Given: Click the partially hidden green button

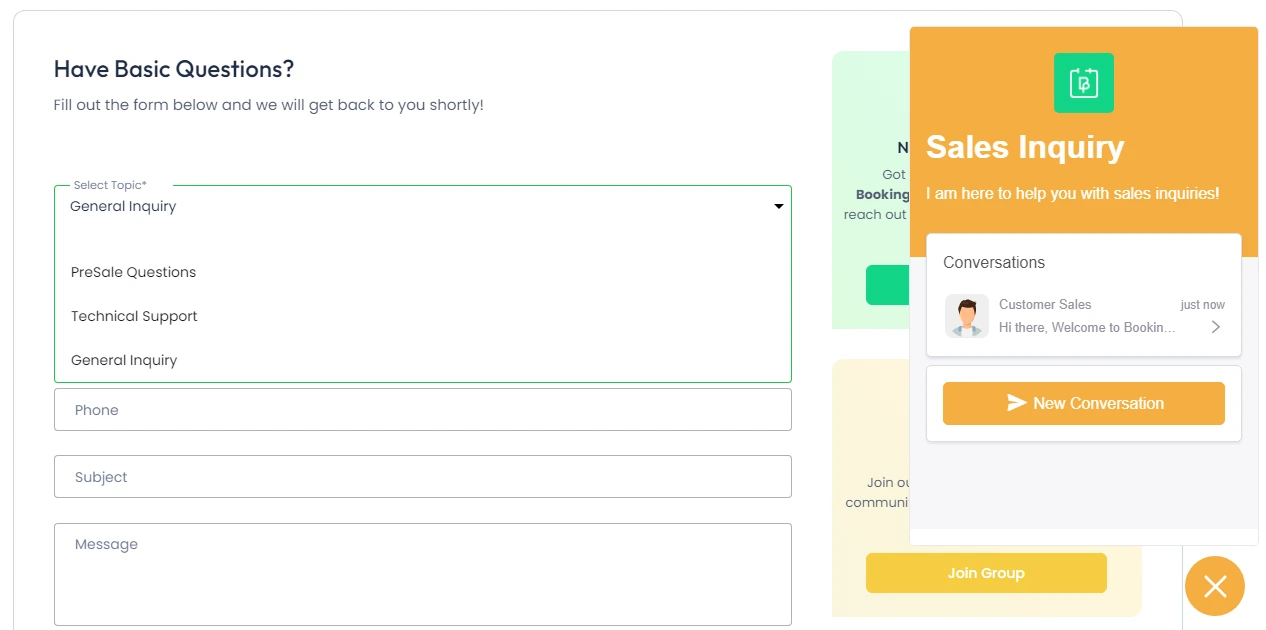Looking at the screenshot, I should pyautogui.click(x=887, y=285).
